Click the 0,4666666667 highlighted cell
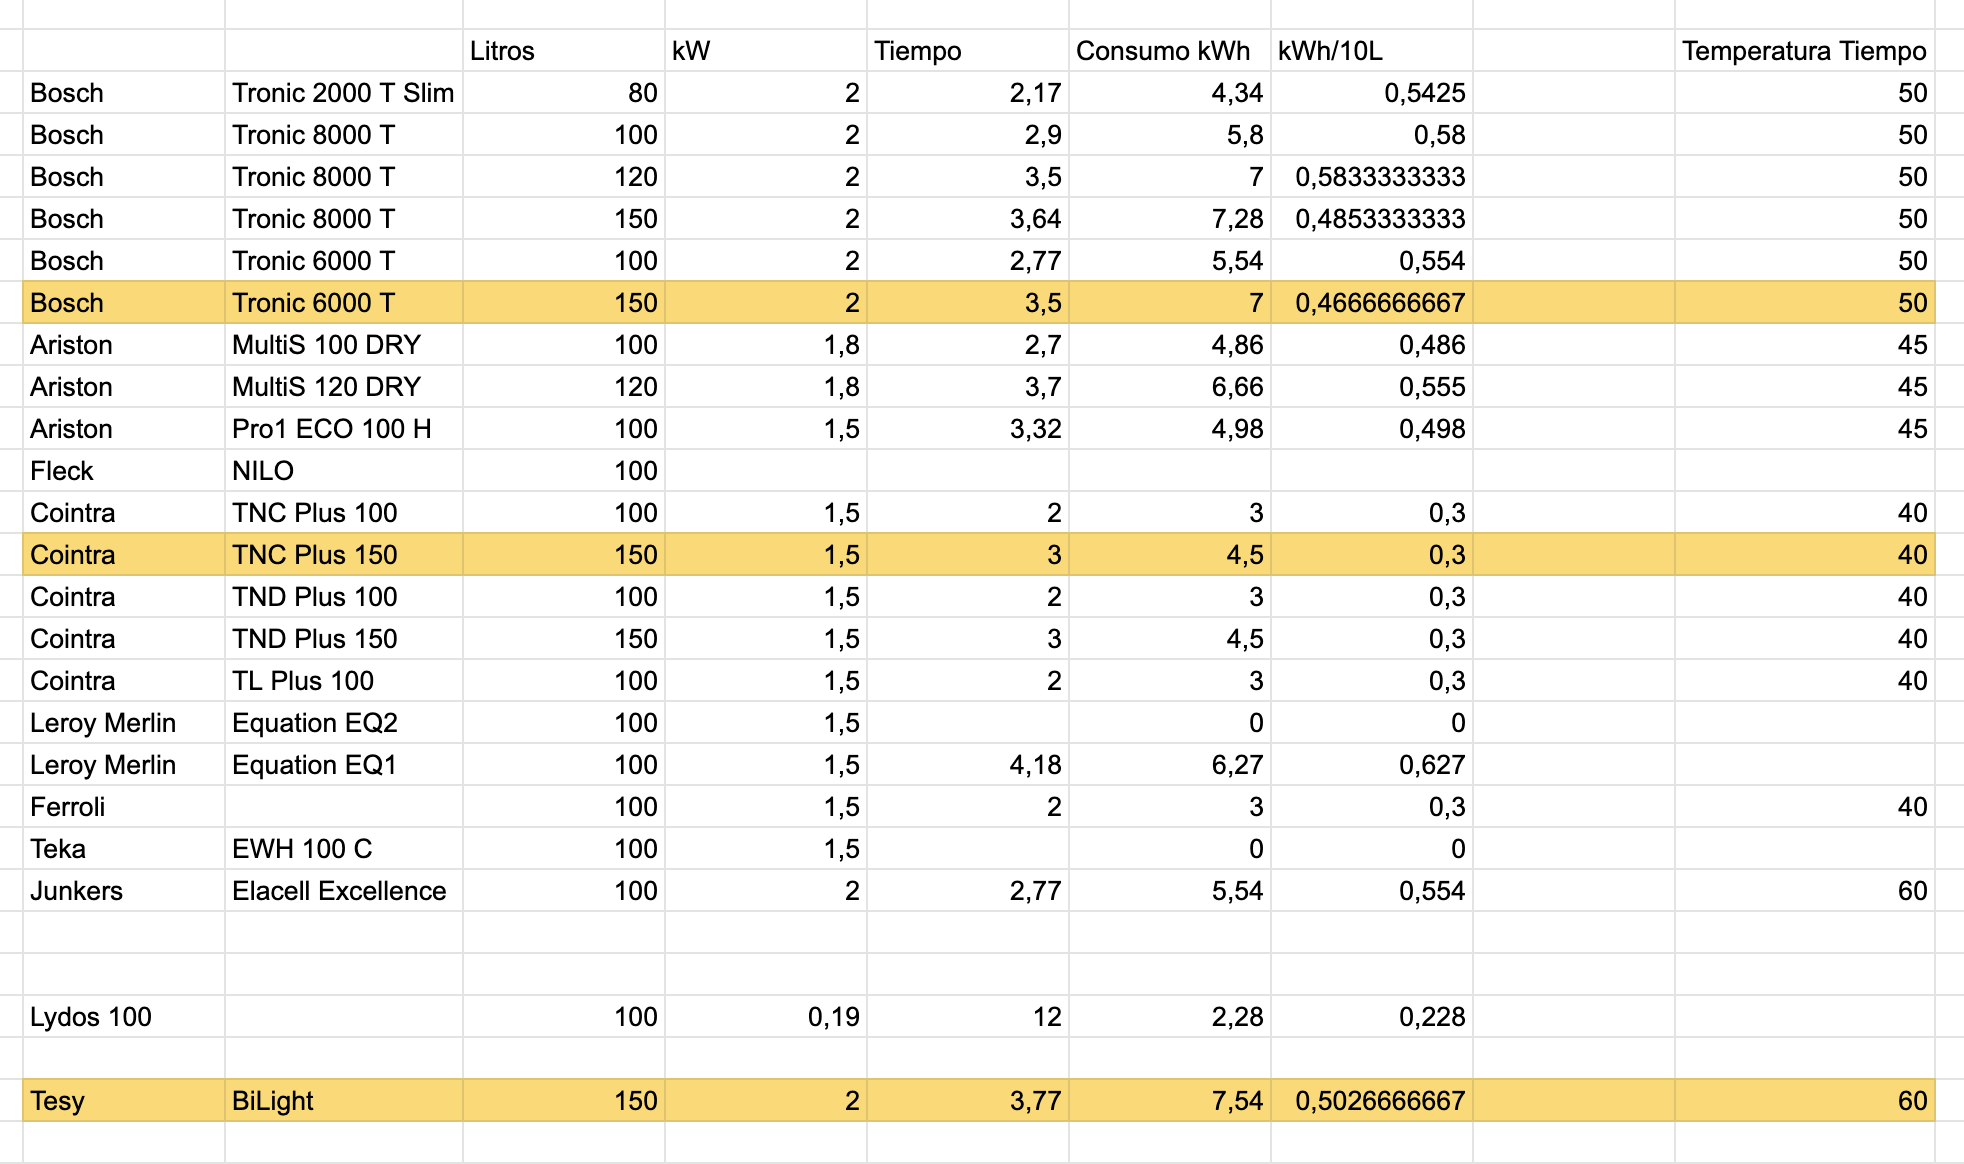This screenshot has width=1964, height=1164. click(x=1372, y=303)
